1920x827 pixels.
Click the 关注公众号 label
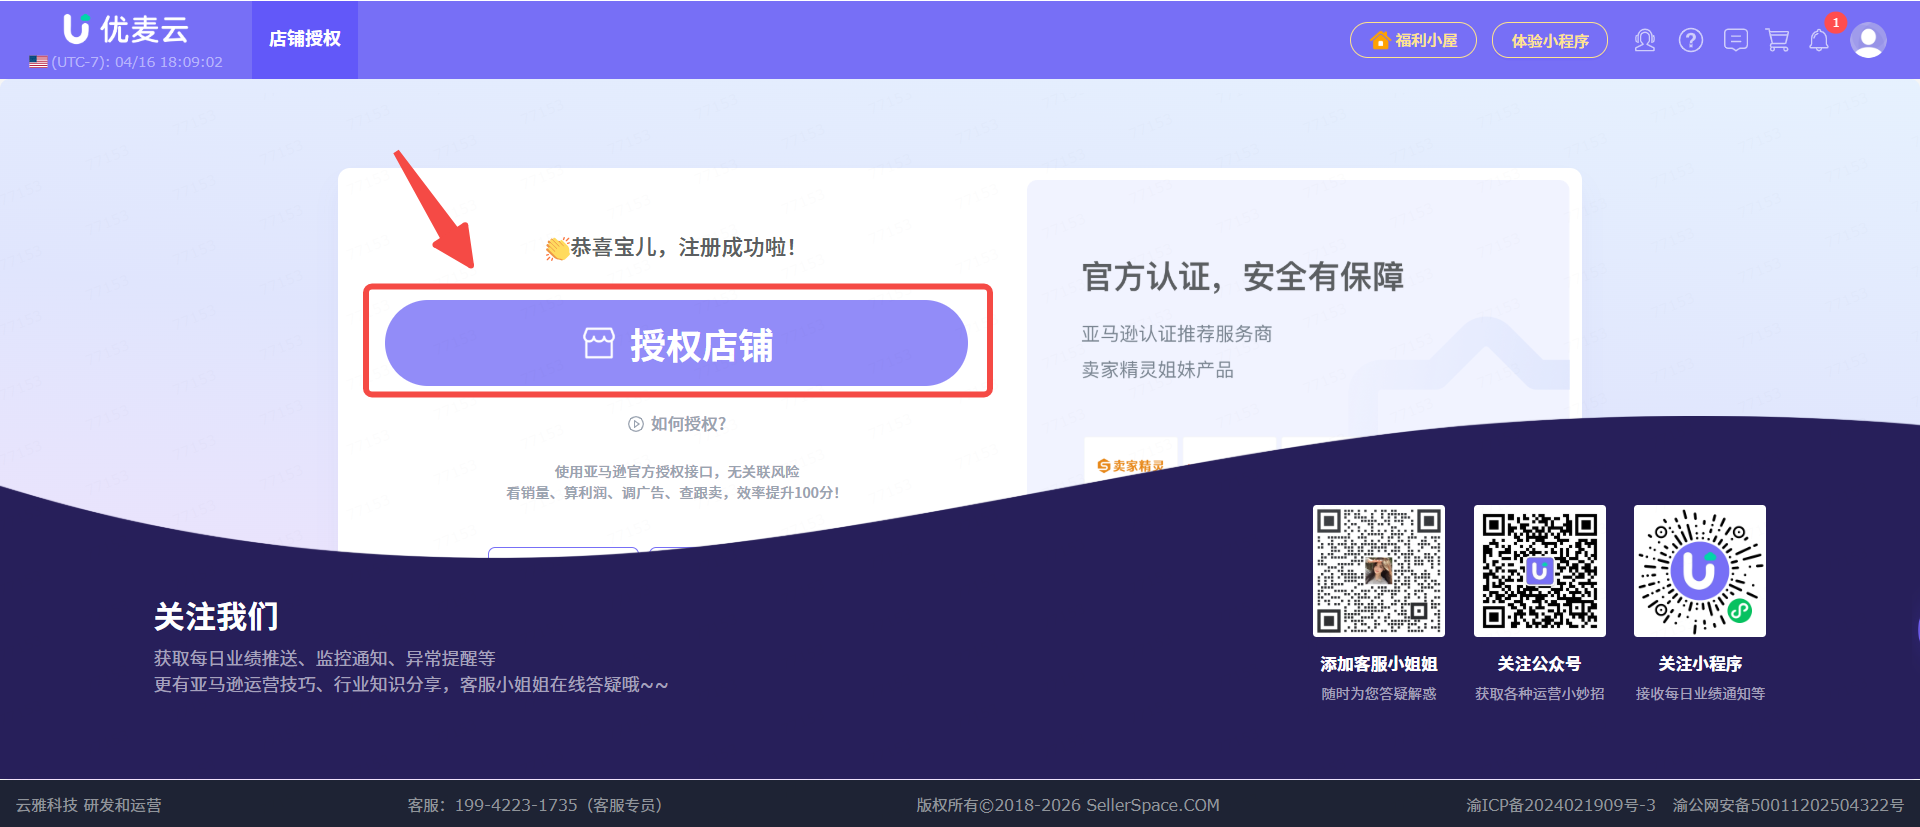1540,664
